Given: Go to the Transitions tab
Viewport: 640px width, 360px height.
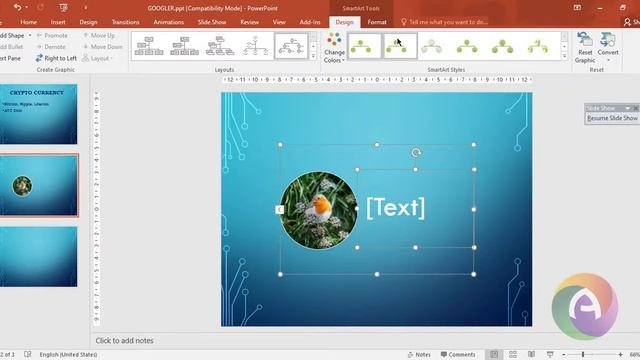Looking at the screenshot, I should [125, 22].
